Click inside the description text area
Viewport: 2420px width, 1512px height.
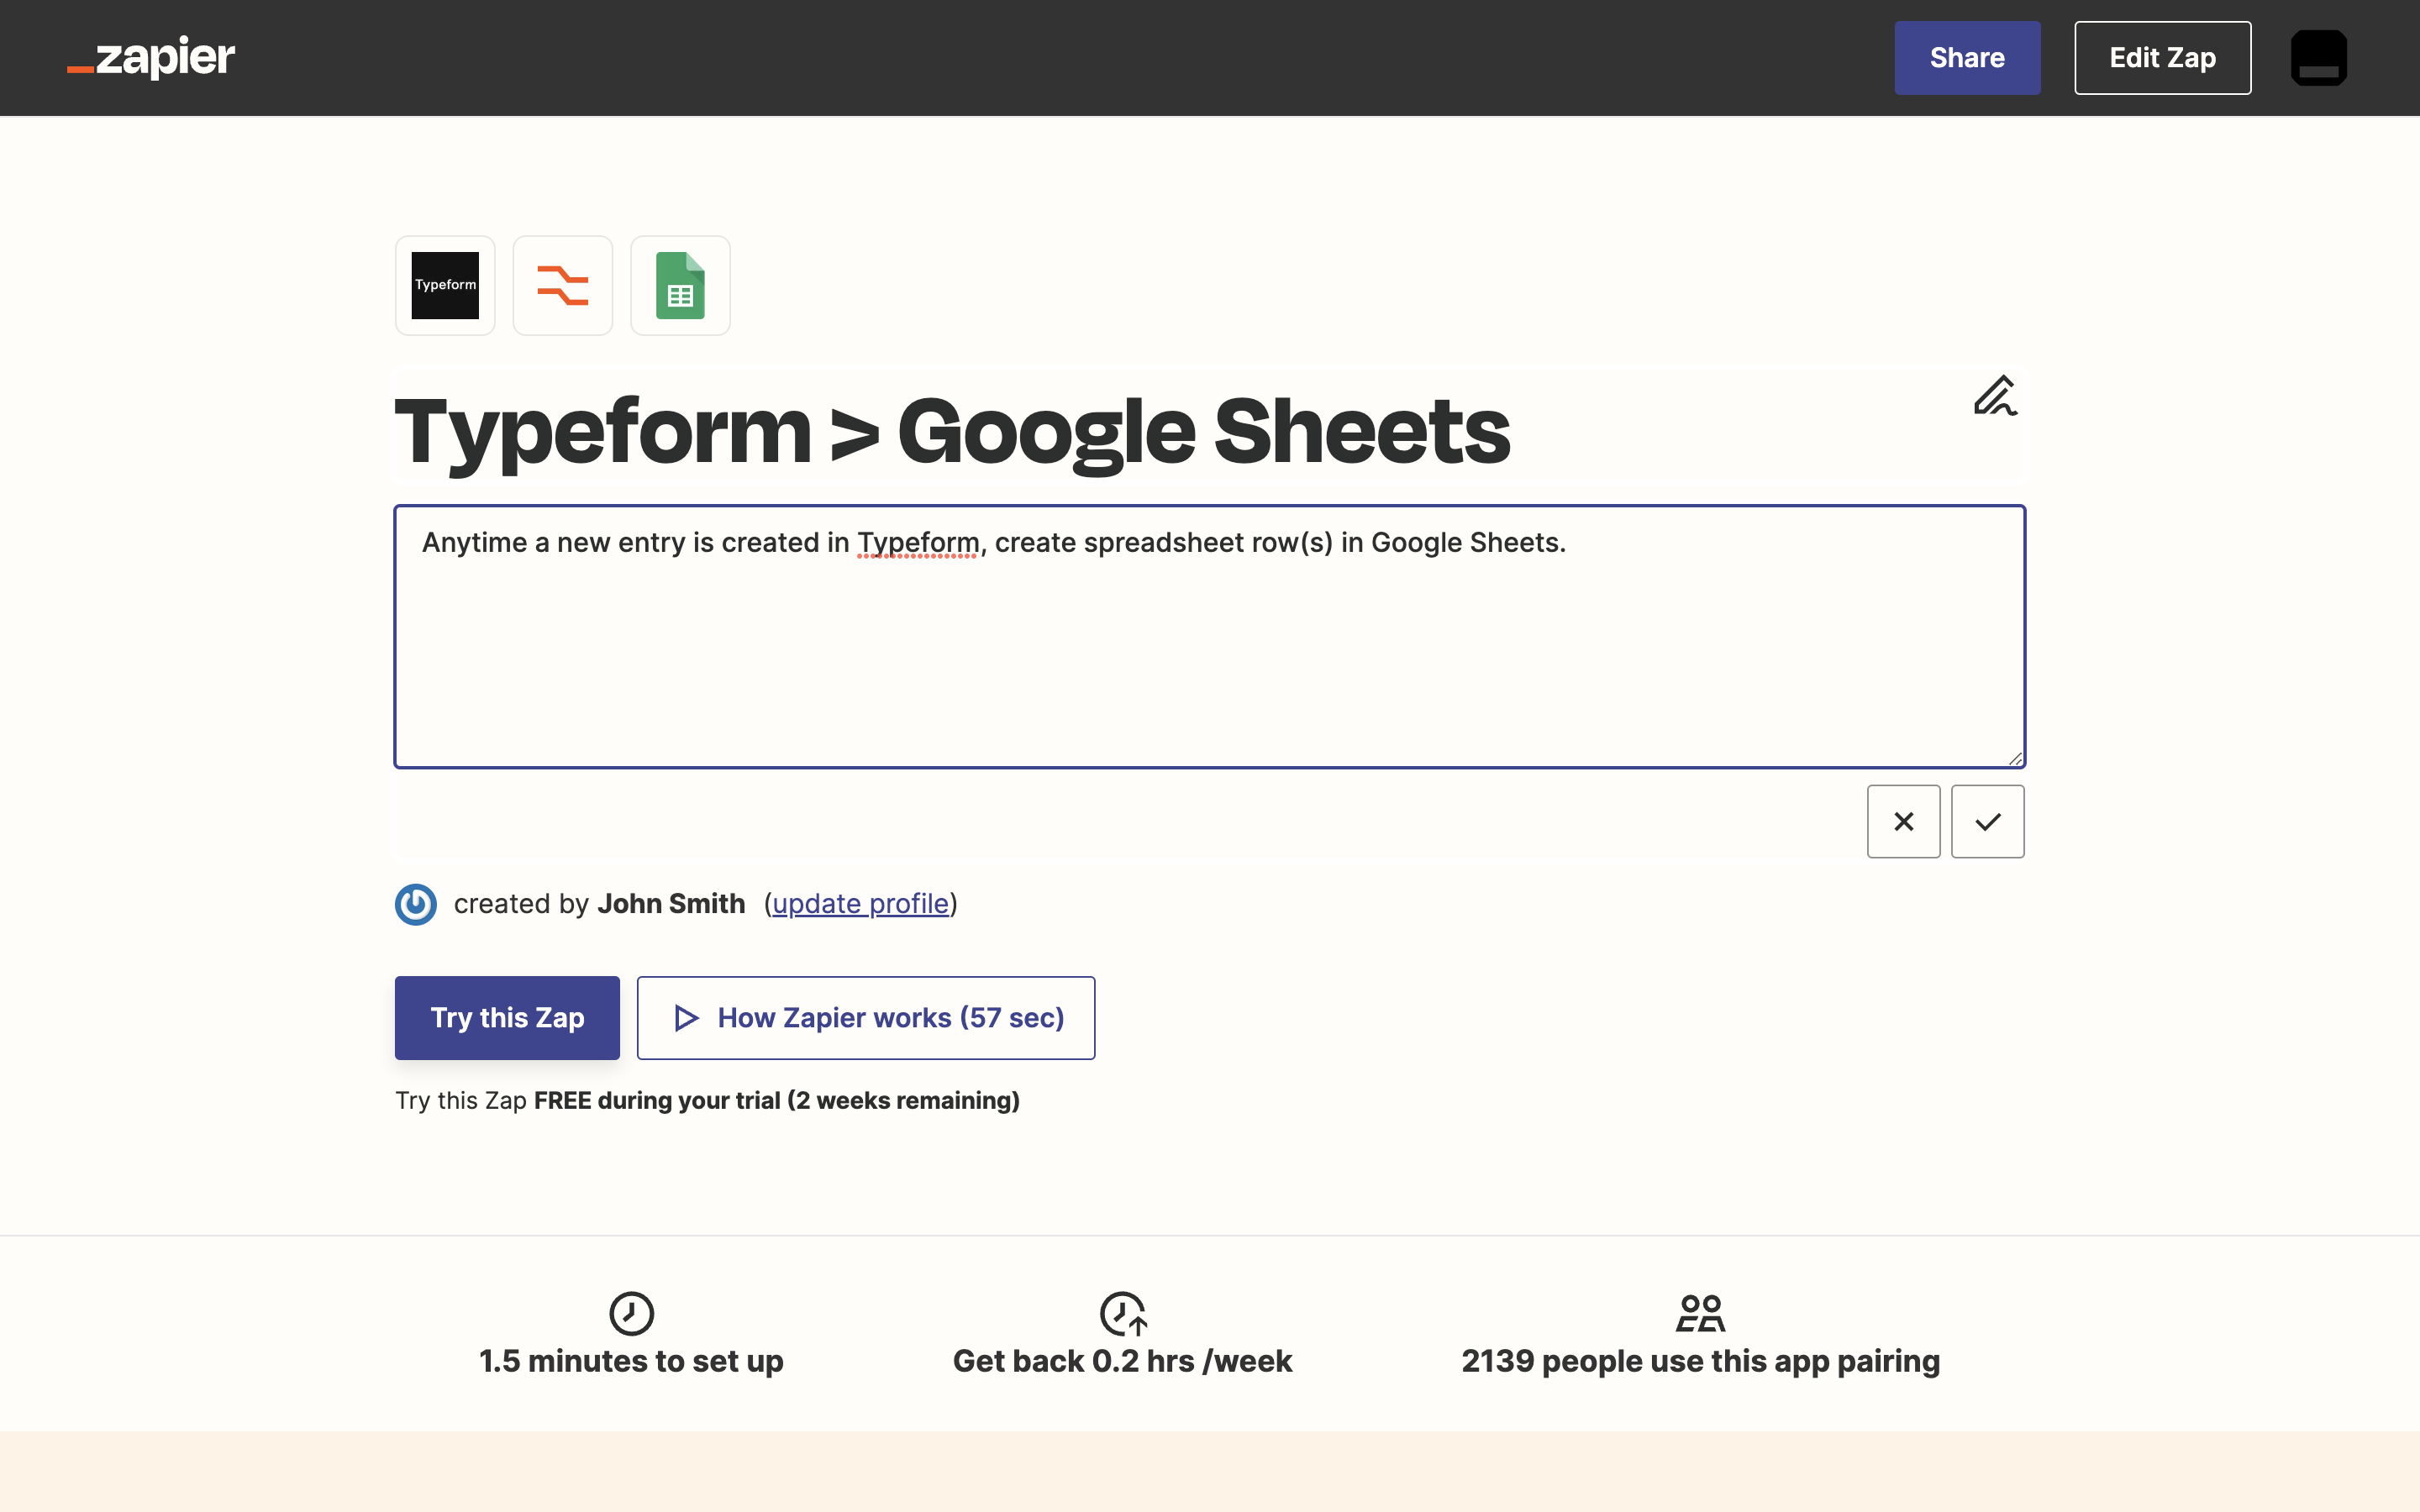[1209, 637]
